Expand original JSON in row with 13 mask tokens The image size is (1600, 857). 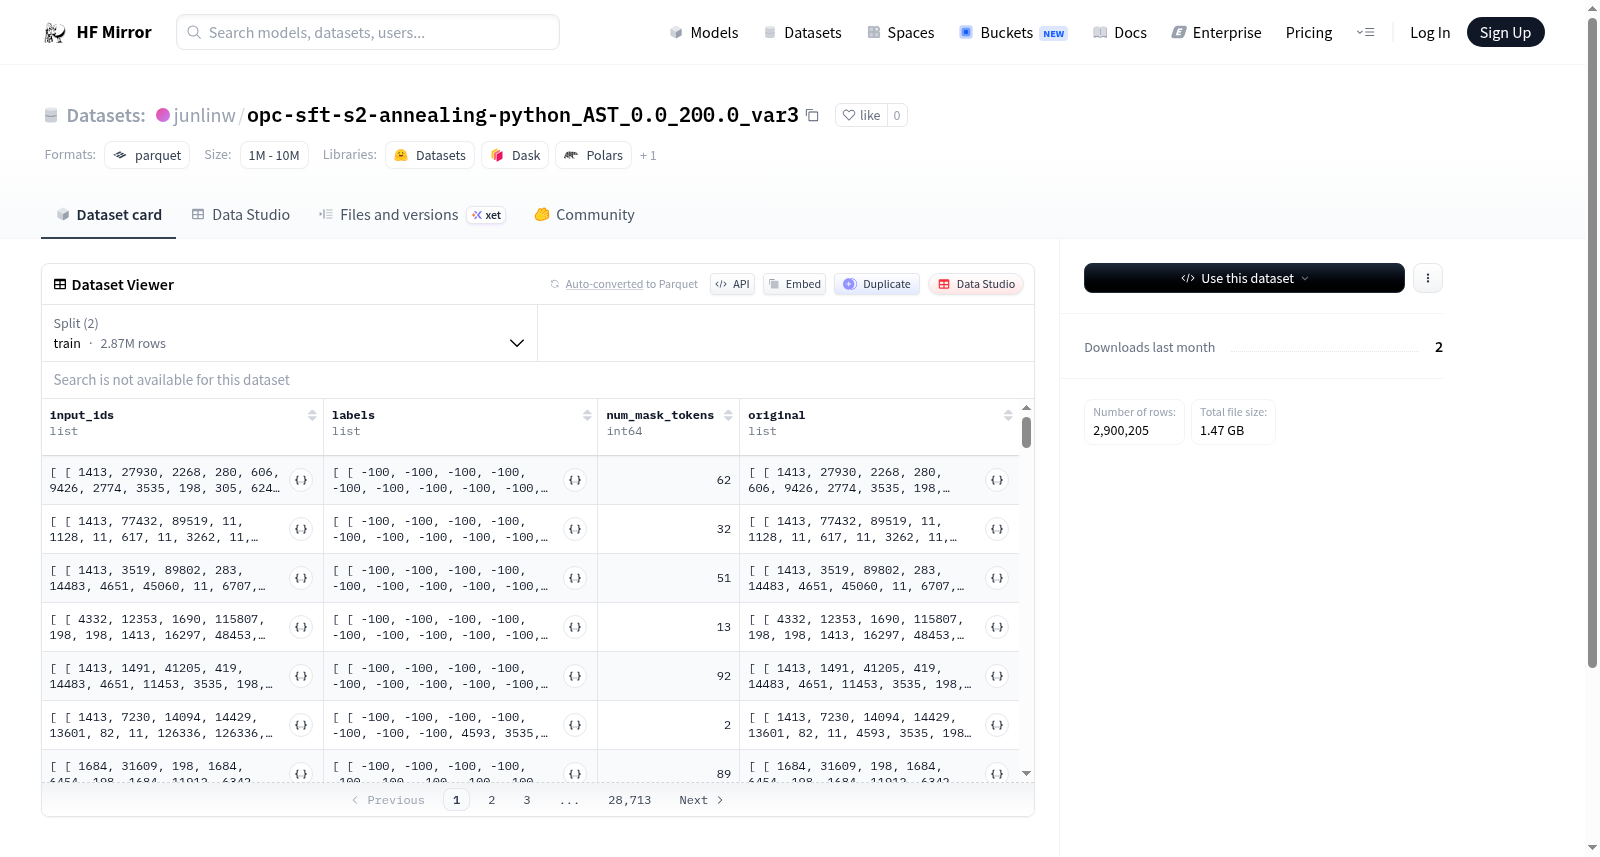pos(997,627)
